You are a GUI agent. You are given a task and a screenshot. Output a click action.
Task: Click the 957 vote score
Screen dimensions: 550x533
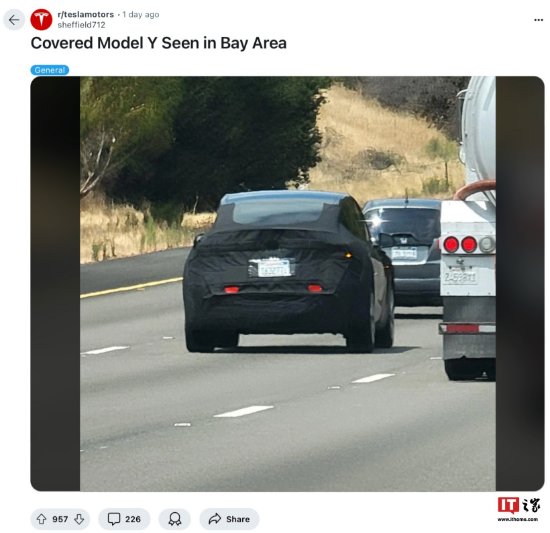(x=60, y=519)
